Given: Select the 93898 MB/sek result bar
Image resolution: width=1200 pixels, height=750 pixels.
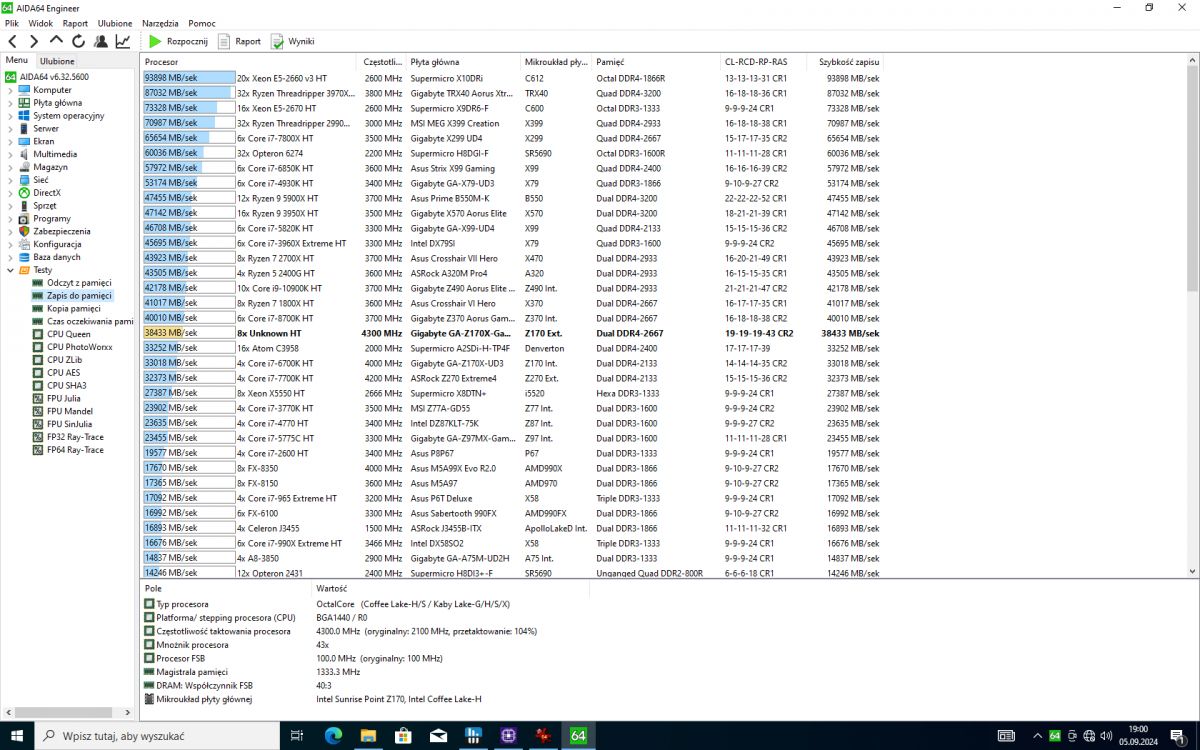Looking at the screenshot, I should tap(189, 78).
